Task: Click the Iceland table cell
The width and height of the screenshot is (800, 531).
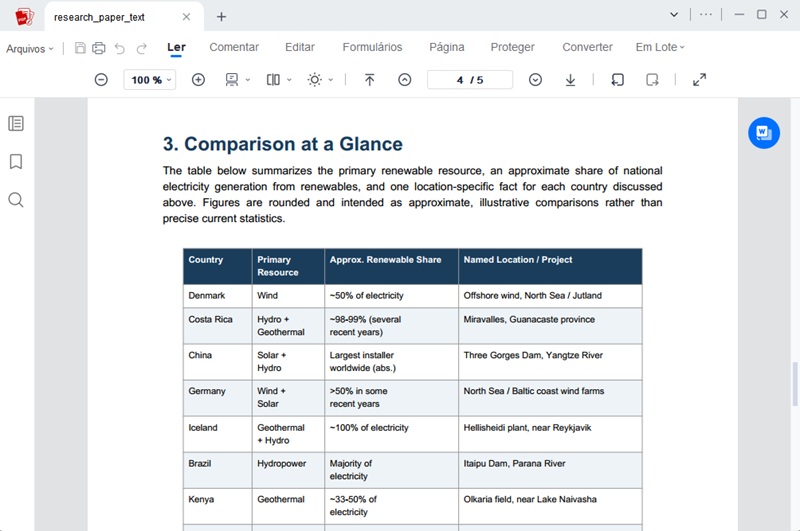Action: tap(218, 434)
